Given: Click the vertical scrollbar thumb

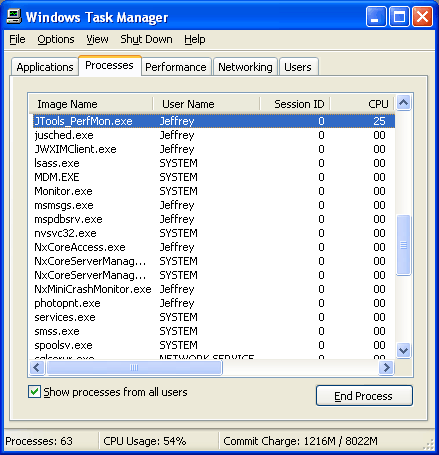Looking at the screenshot, I should [404, 245].
